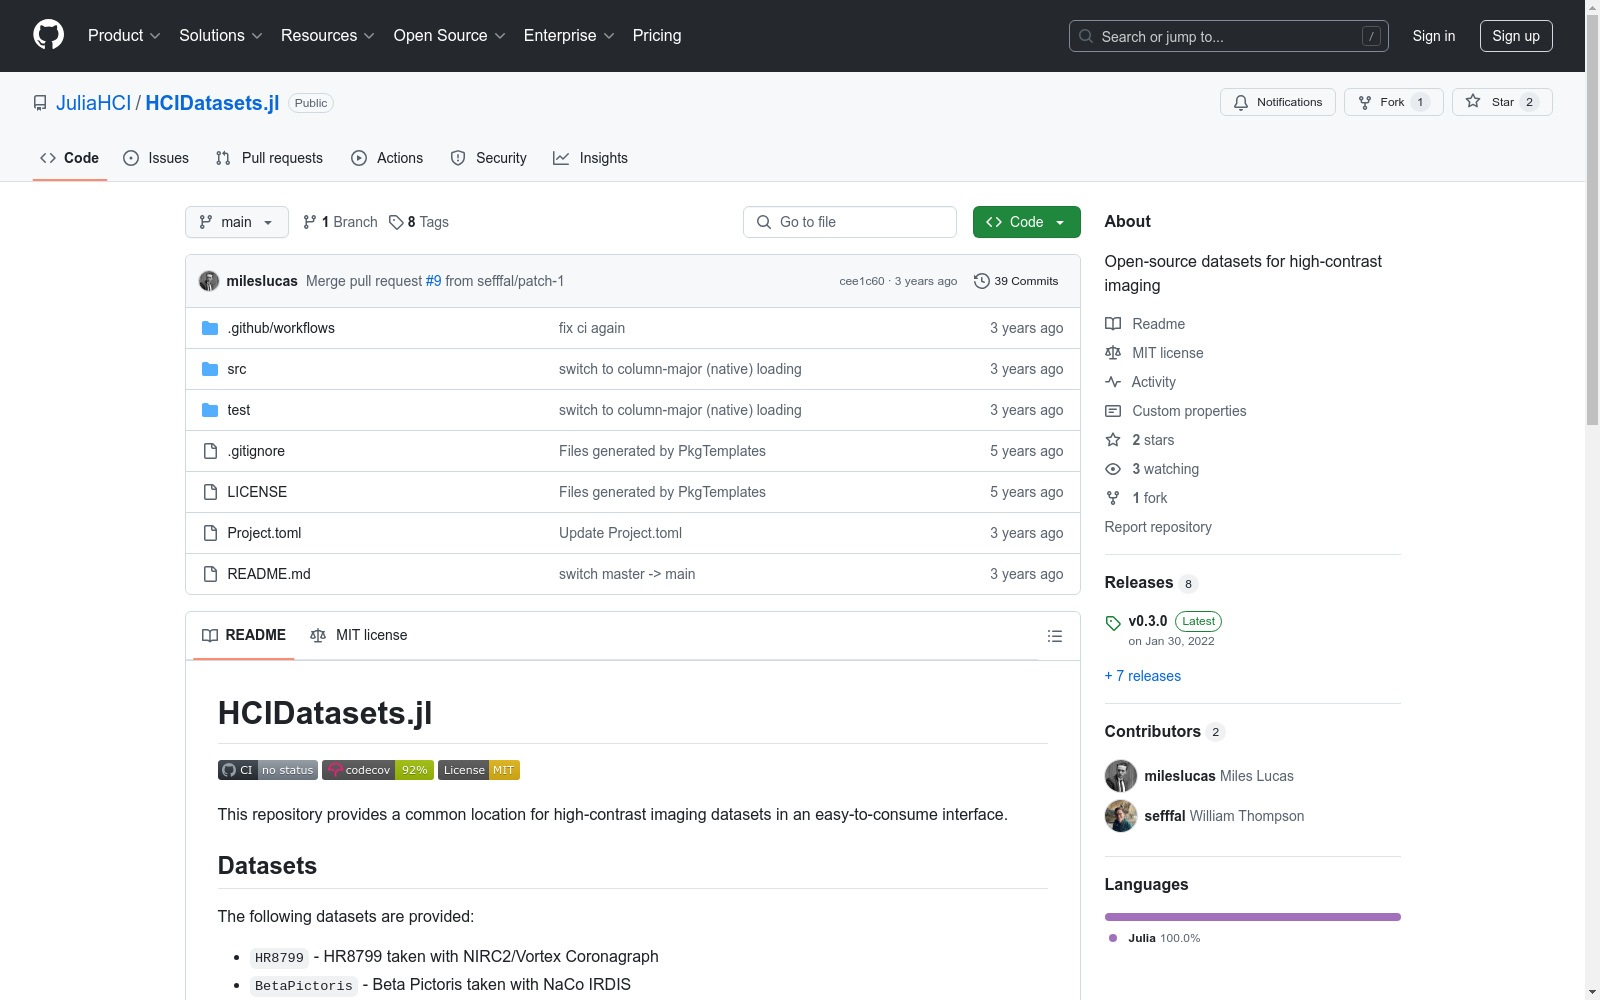This screenshot has width=1600, height=1000.
Task: Select the MIT license tab in file viewer
Action: tap(359, 635)
